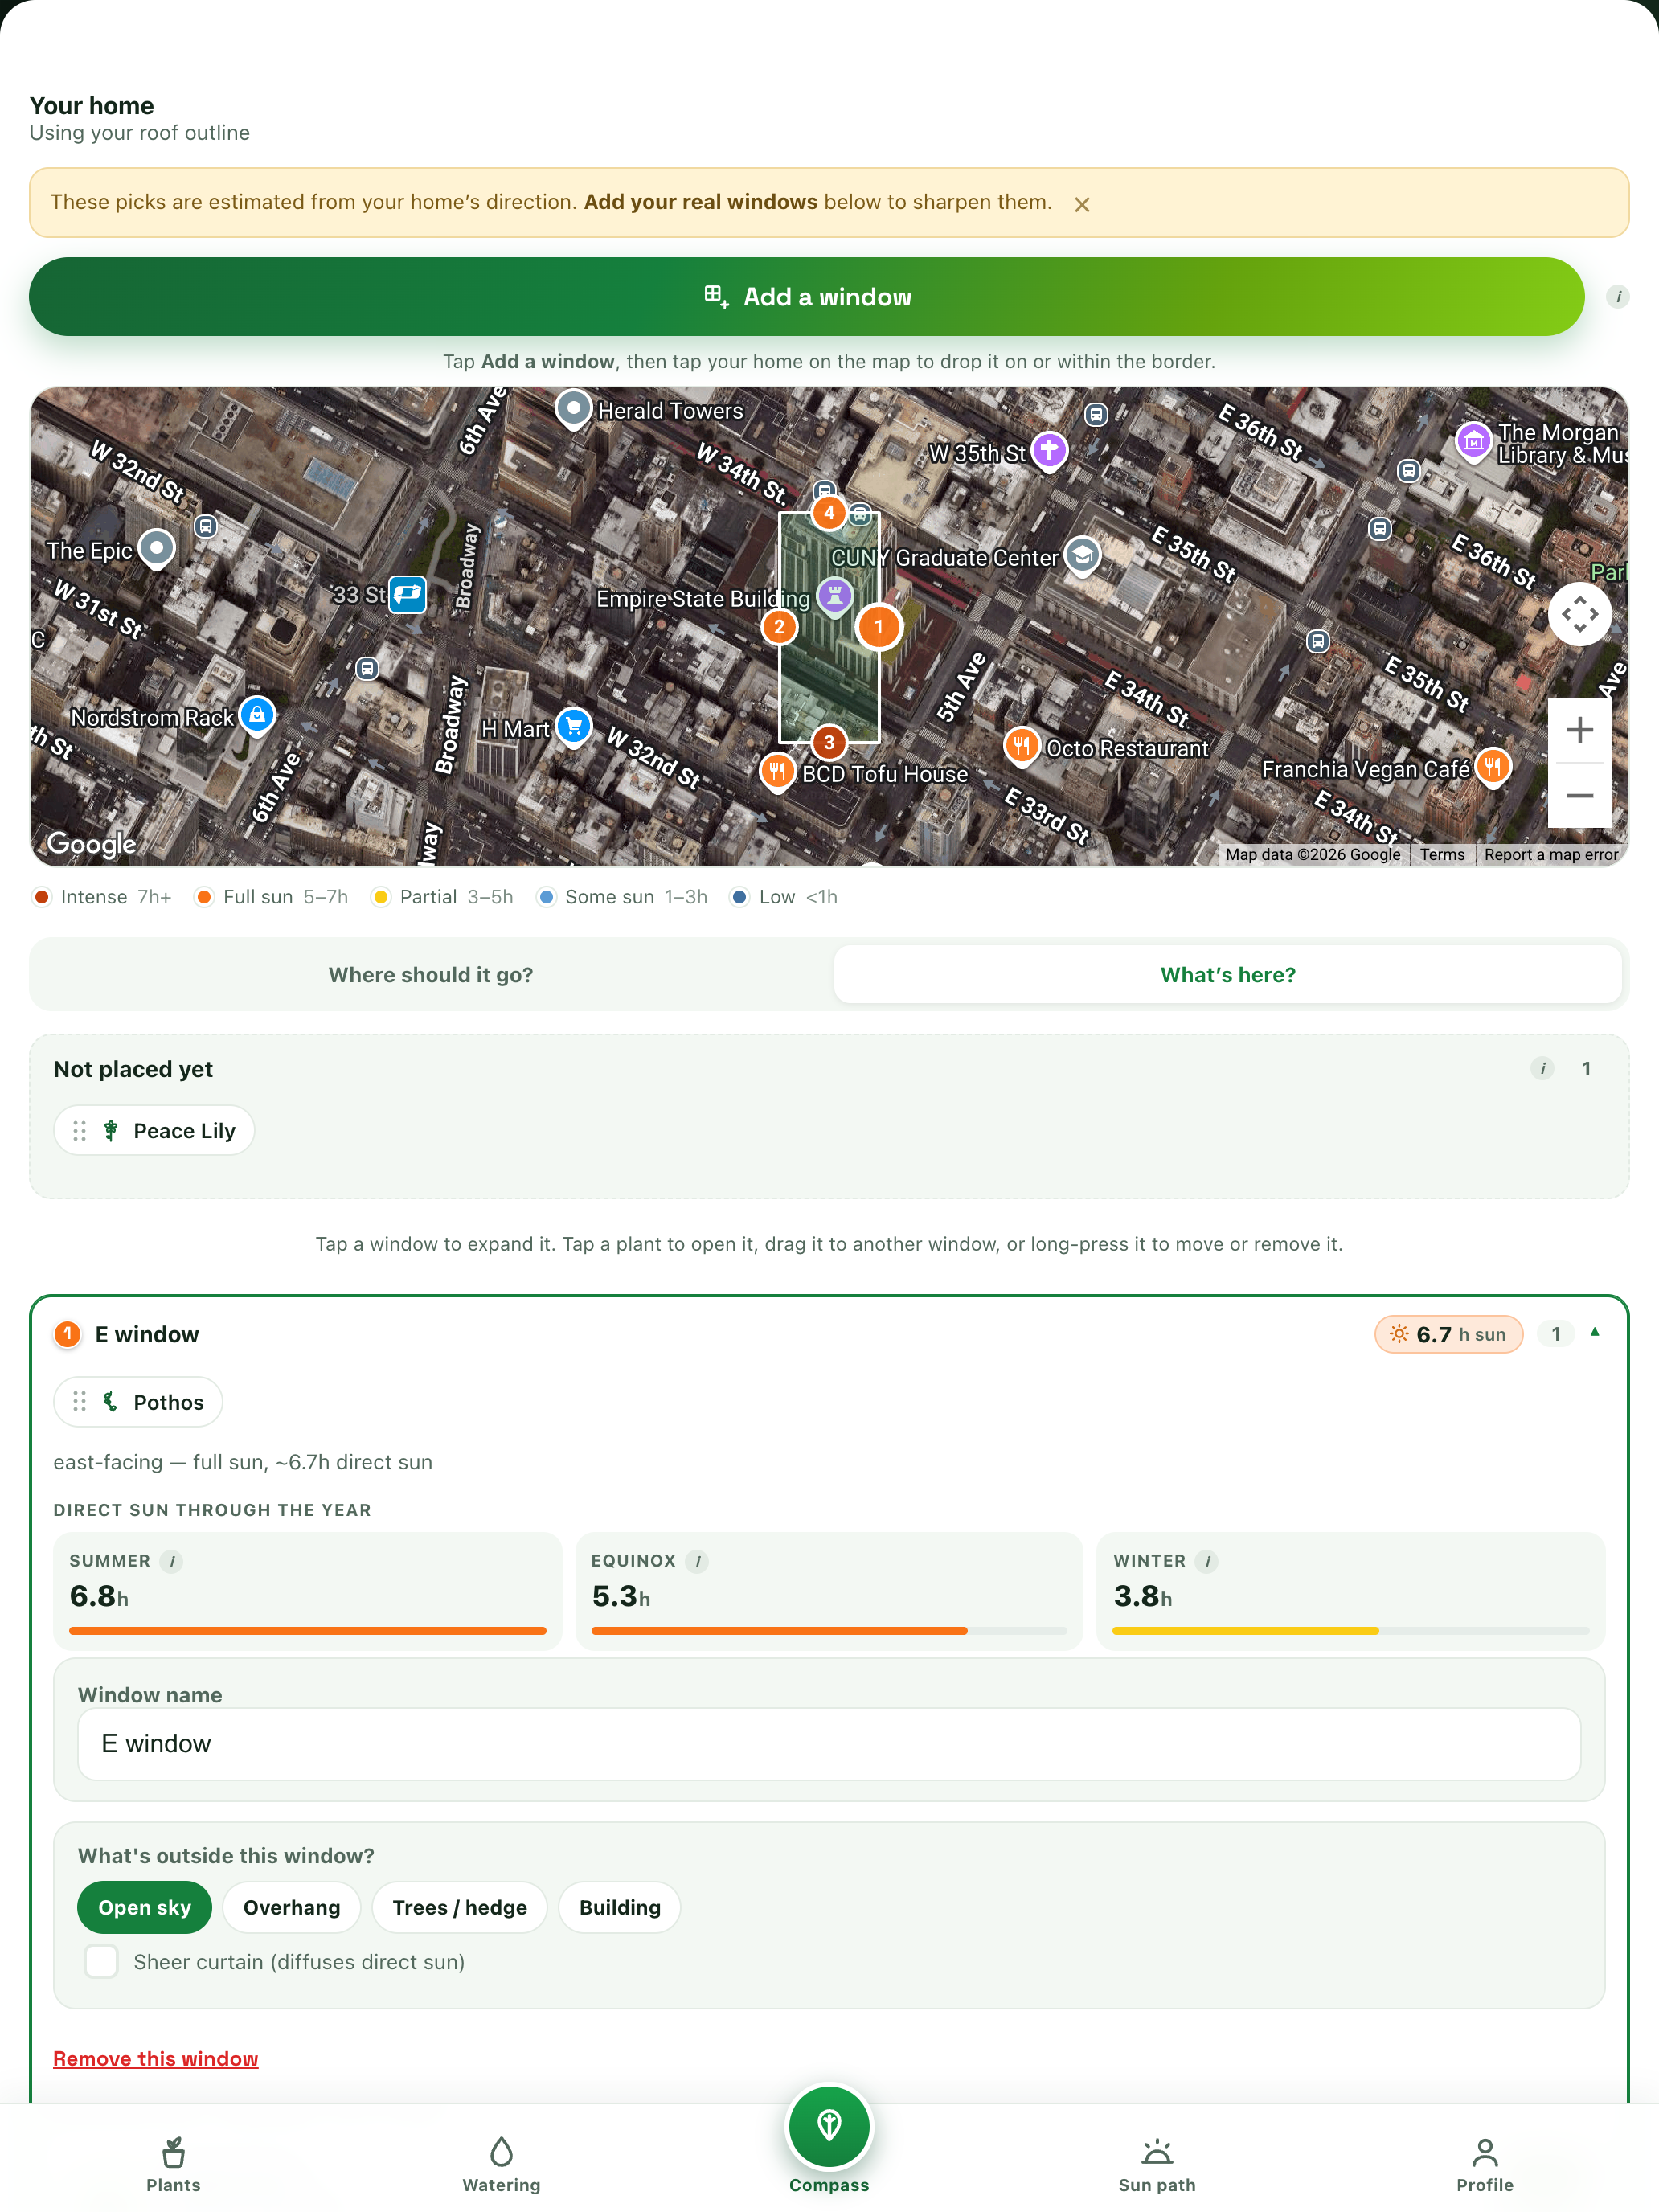The width and height of the screenshot is (1659, 2212).
Task: Switch to What's here? tab
Action: [1227, 975]
